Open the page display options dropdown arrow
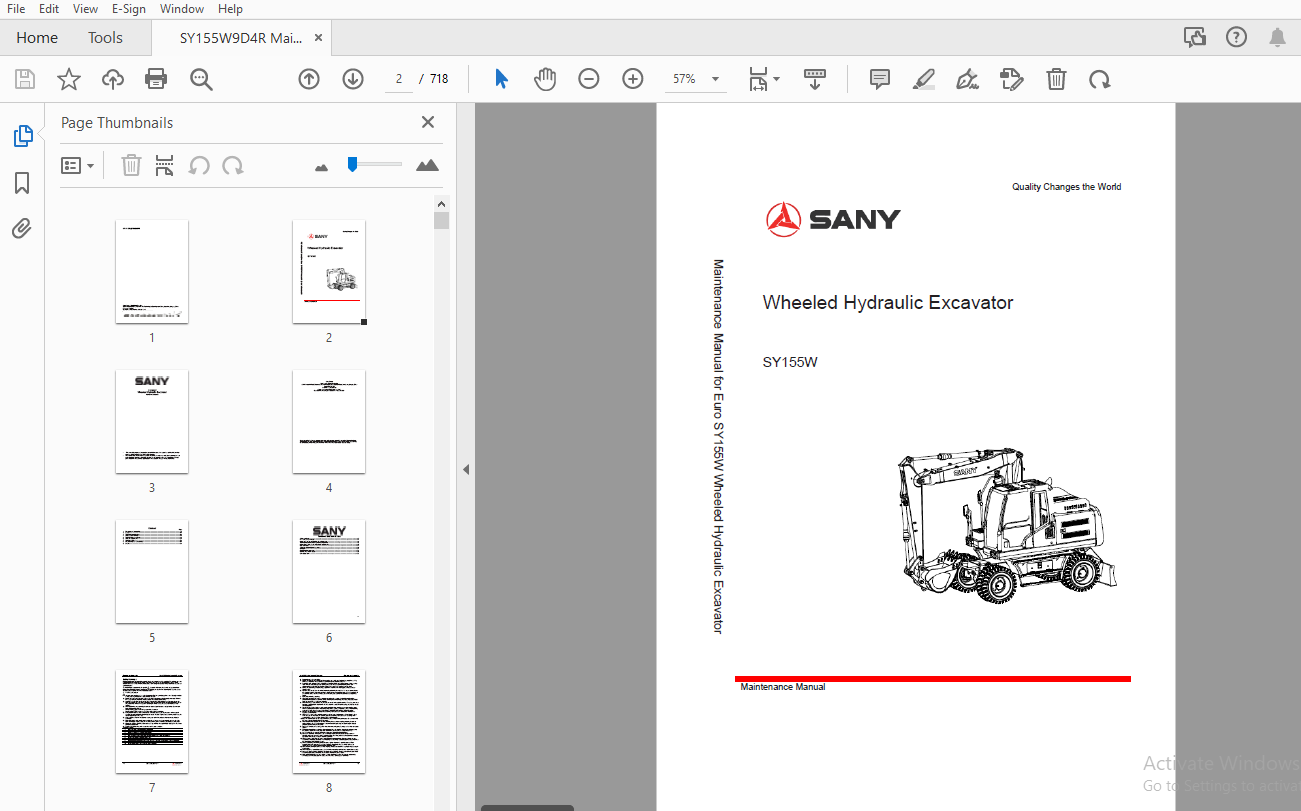Viewport: 1301px width, 811px height. pos(777,79)
